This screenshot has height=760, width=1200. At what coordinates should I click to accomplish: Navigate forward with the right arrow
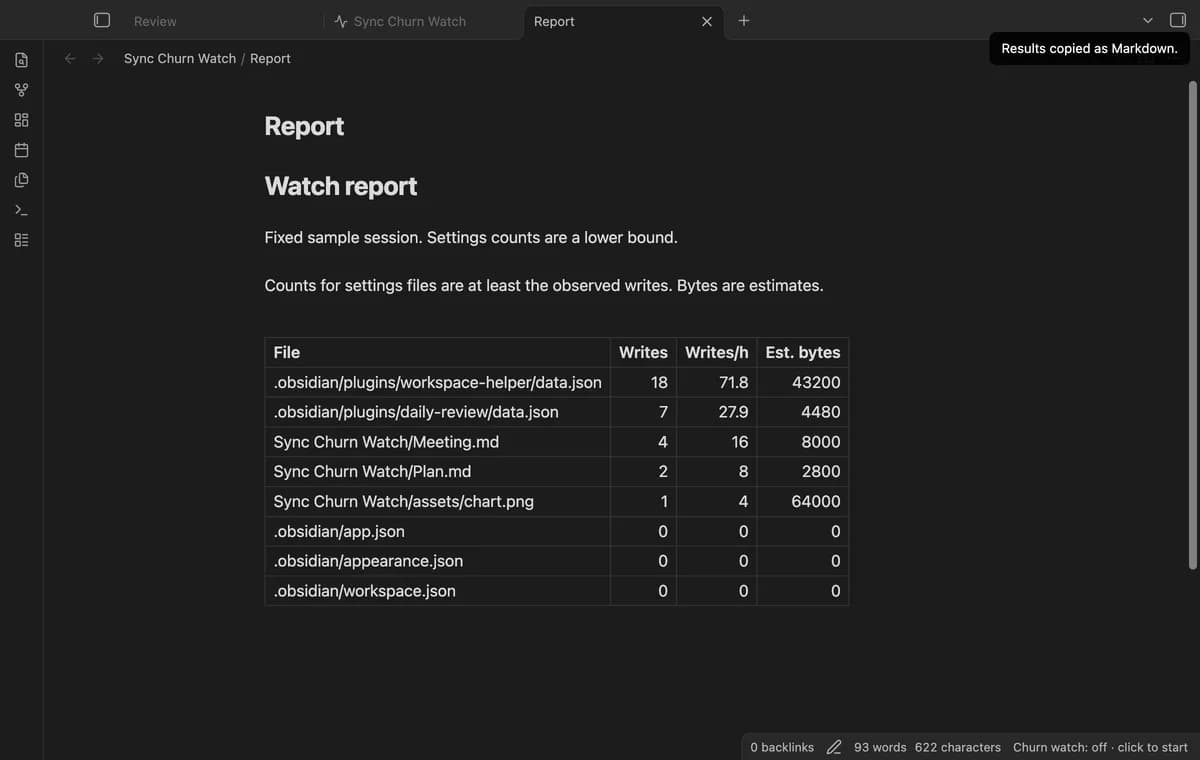click(98, 58)
